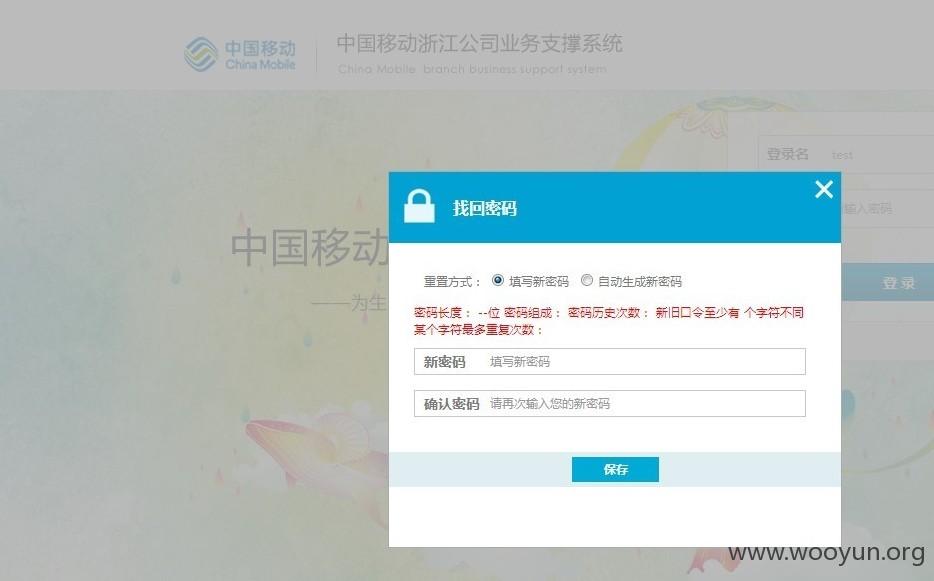Select the 填写新密码 radio button

[497, 280]
